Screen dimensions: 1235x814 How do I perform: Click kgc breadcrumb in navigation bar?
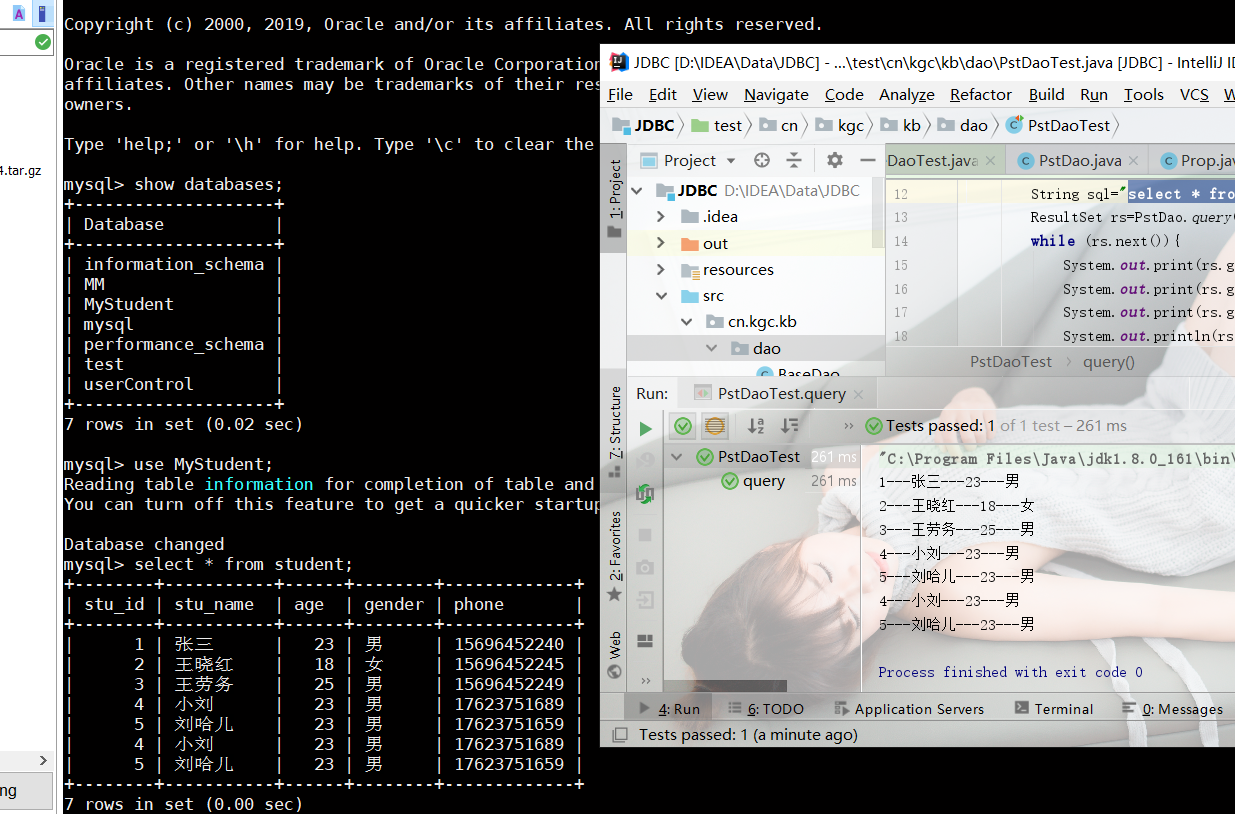[840, 125]
